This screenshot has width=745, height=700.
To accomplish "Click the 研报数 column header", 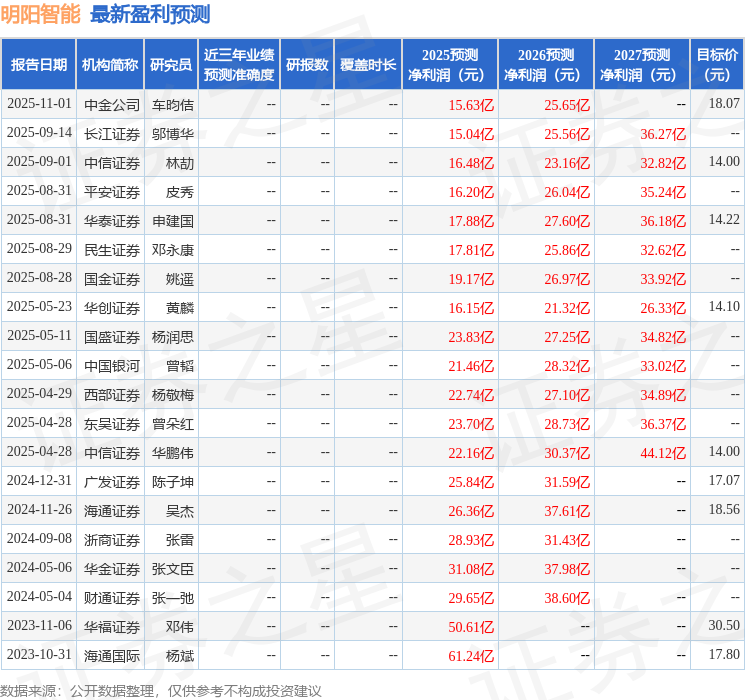I will tap(307, 64).
